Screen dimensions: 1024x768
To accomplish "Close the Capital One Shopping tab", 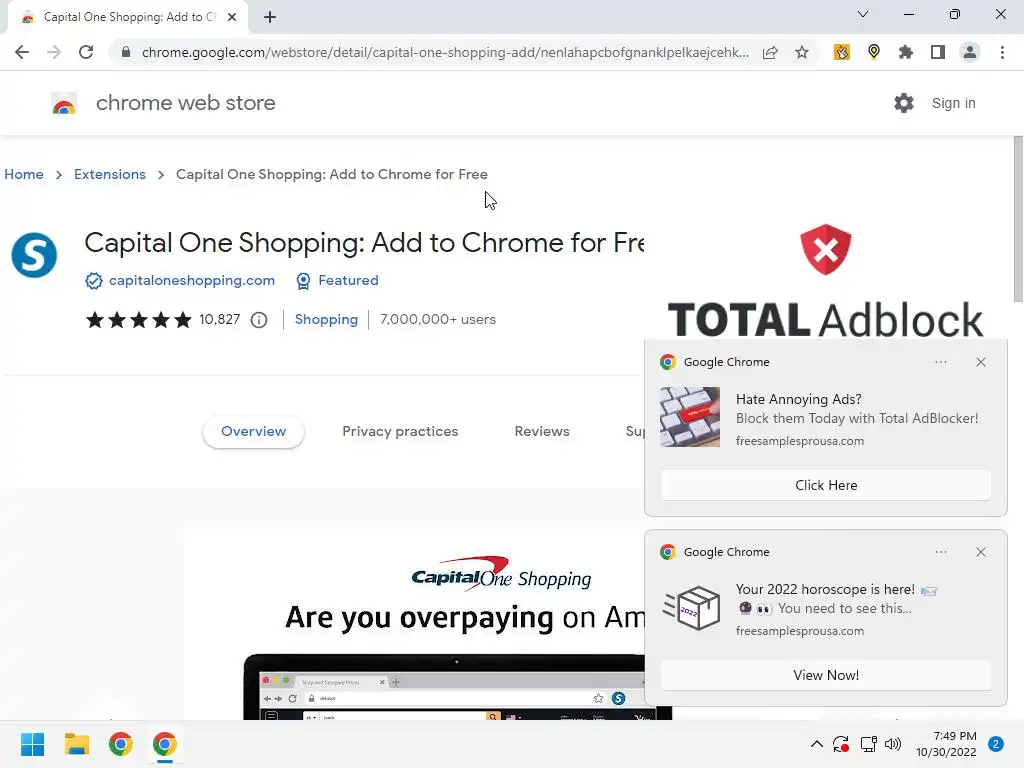I will coord(232,17).
